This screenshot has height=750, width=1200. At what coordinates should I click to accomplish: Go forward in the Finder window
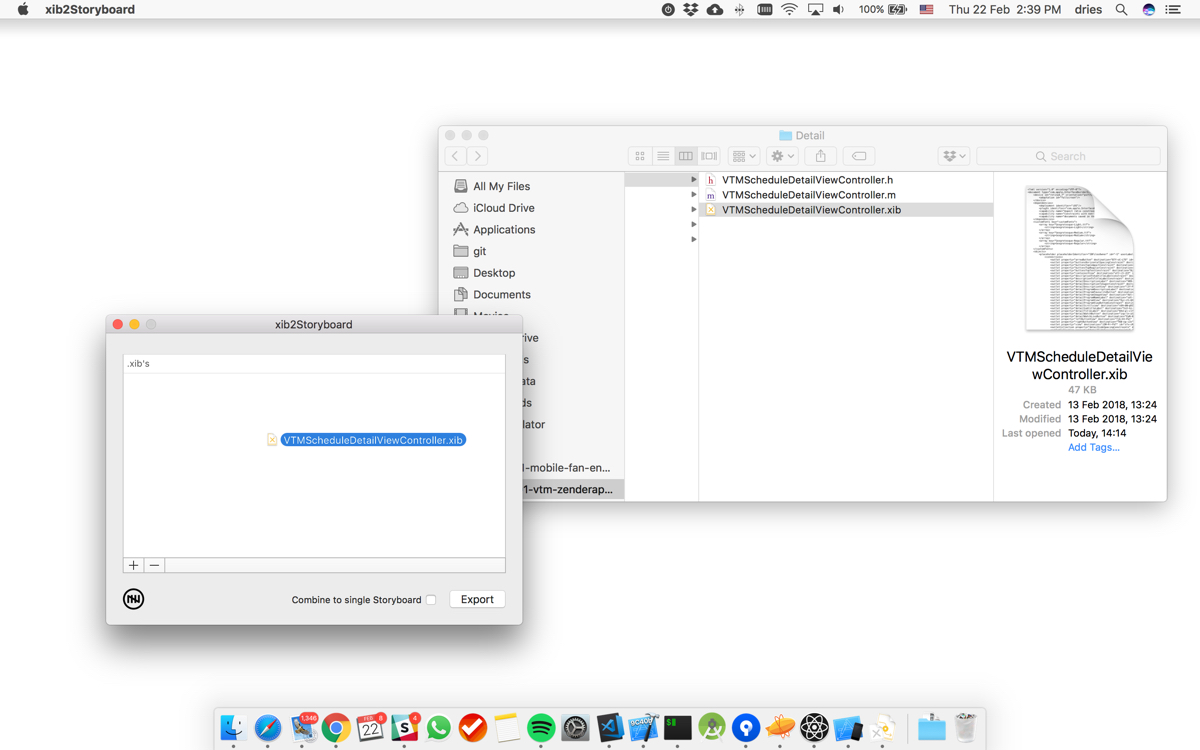478,156
